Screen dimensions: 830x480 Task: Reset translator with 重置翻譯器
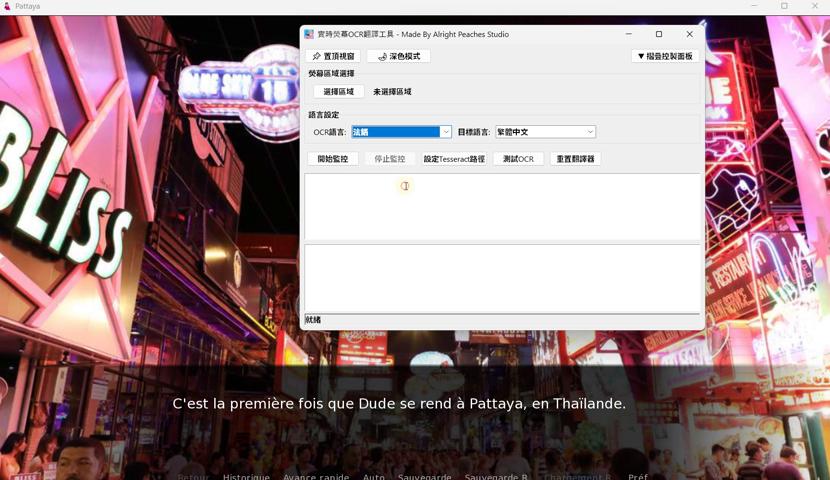pos(575,159)
